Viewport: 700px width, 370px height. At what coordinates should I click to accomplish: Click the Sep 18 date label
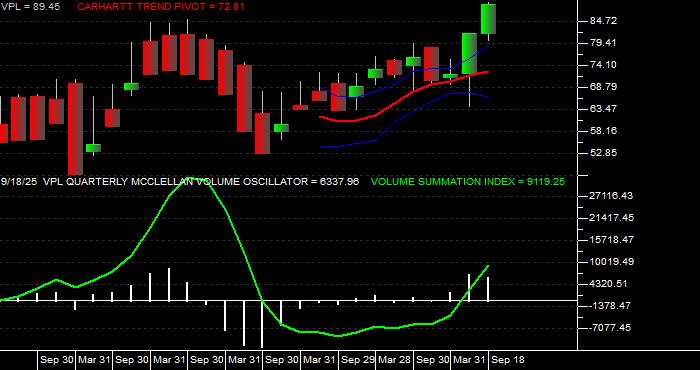(x=508, y=360)
